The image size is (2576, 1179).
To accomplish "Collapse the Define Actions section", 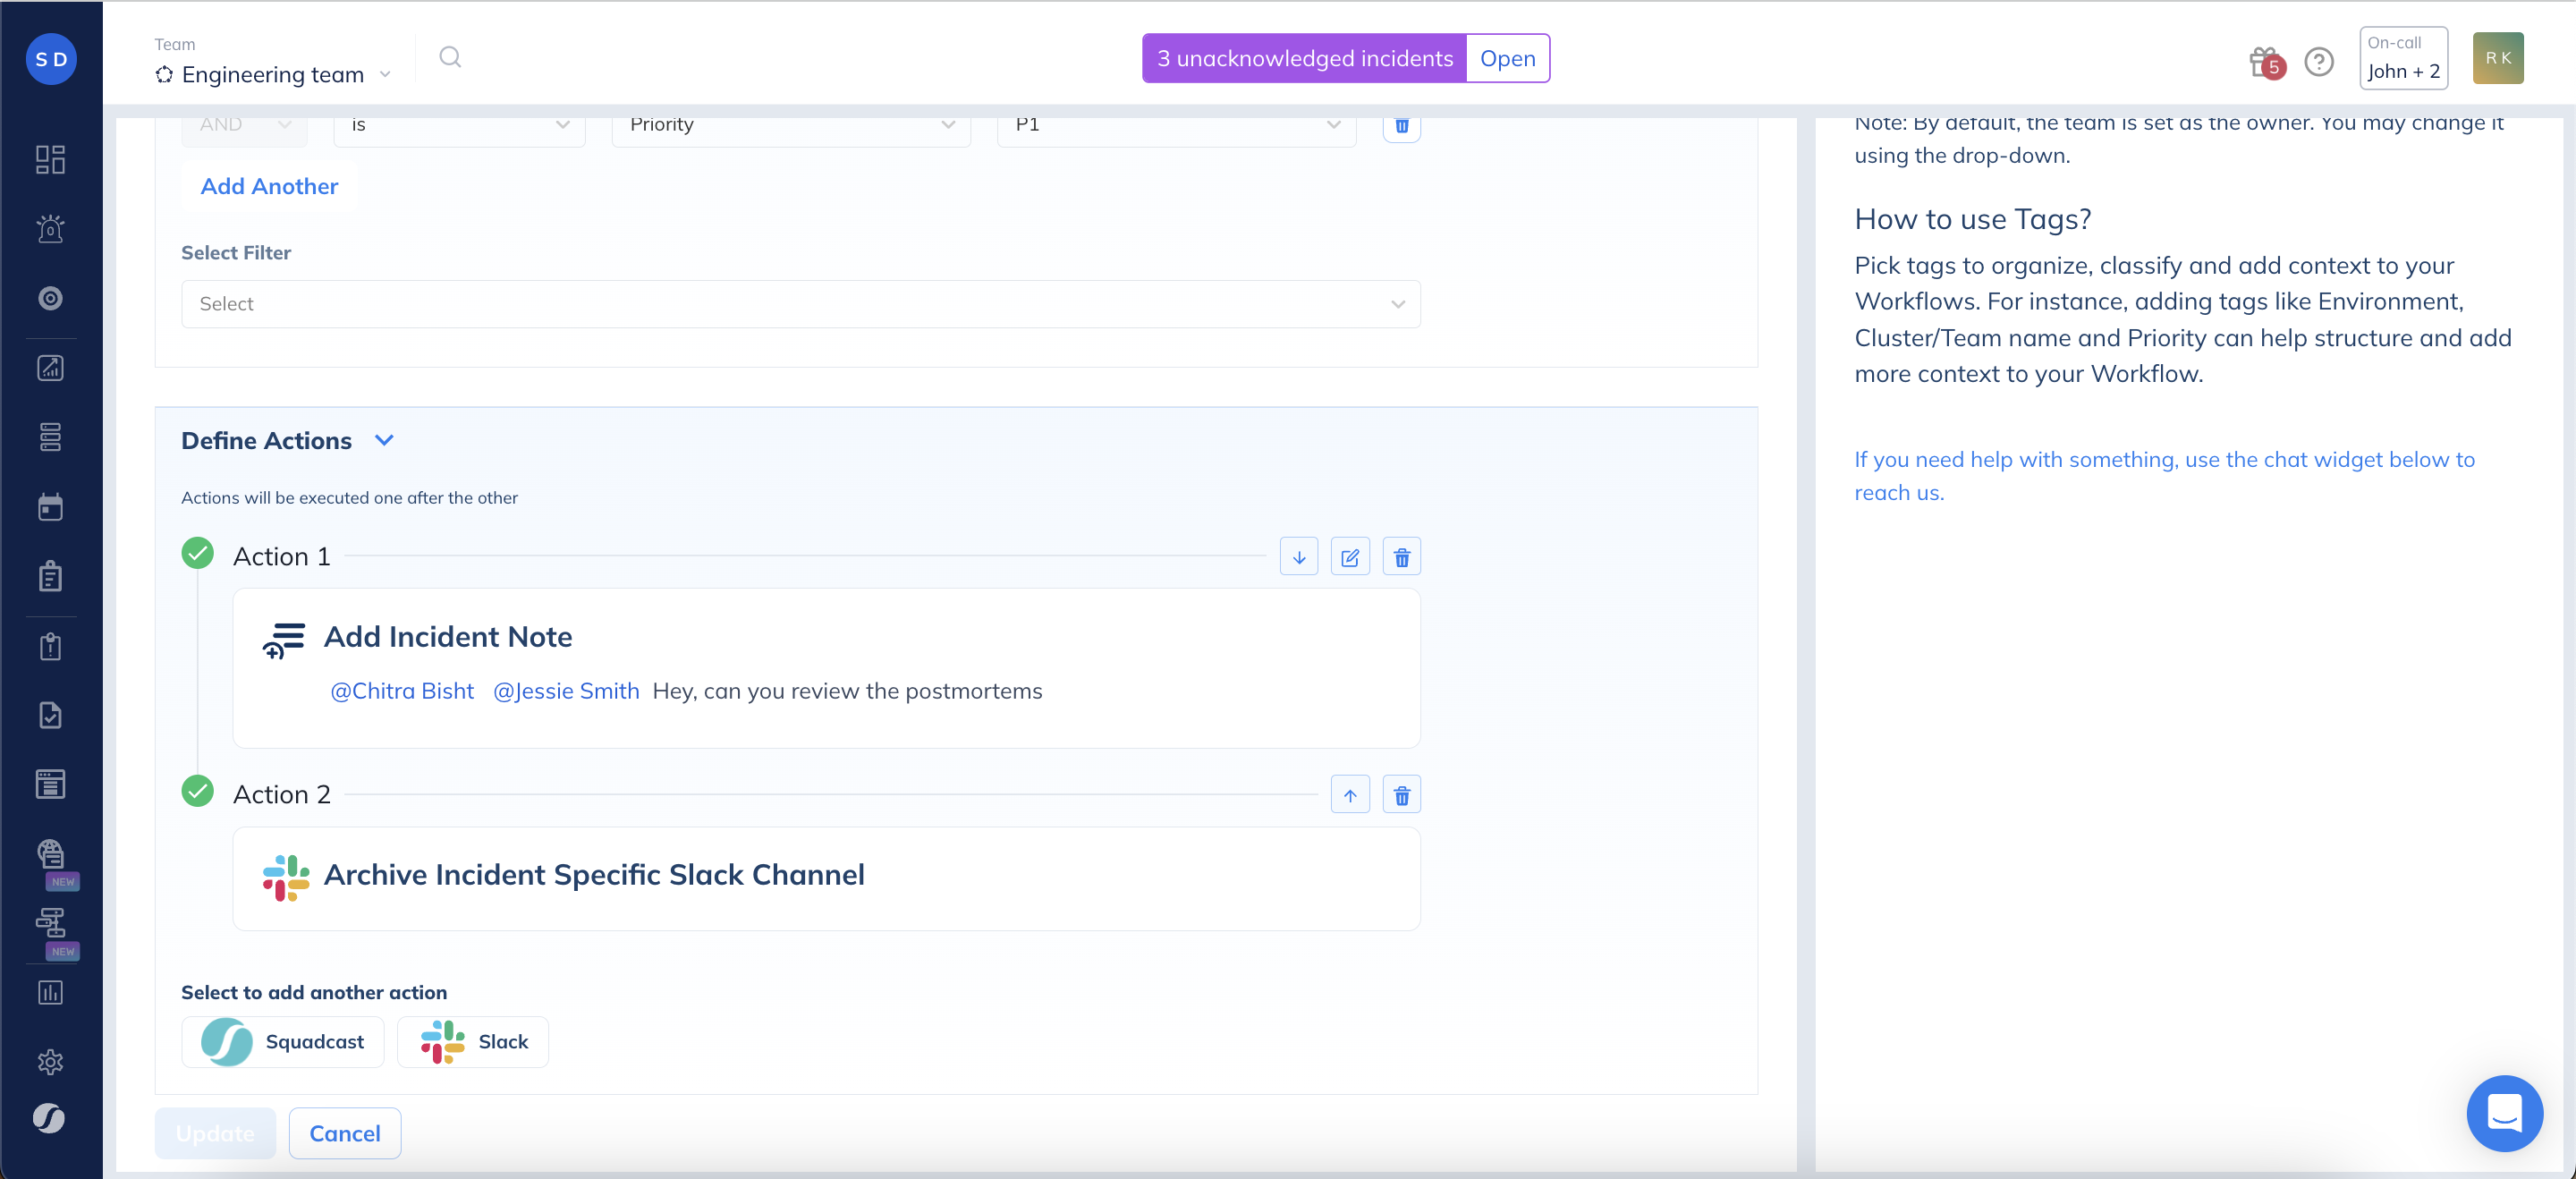I will (384, 440).
